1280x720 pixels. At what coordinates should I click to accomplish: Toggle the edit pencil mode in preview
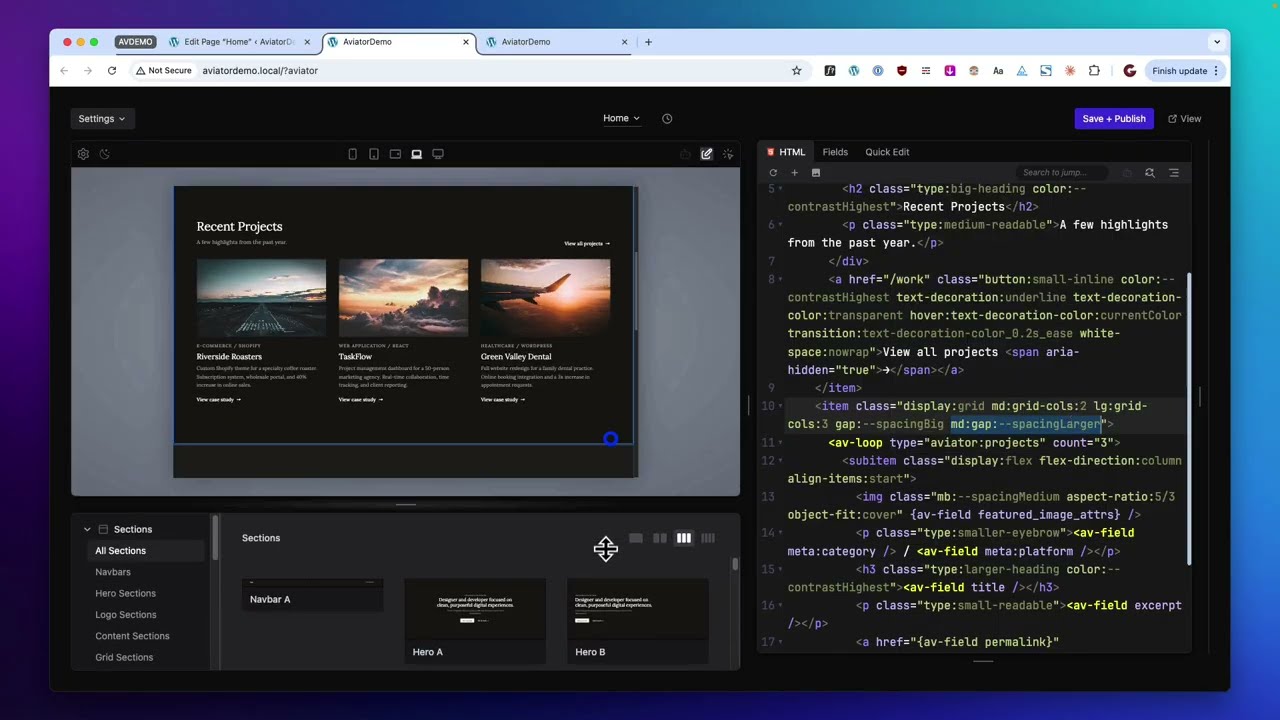coord(706,154)
